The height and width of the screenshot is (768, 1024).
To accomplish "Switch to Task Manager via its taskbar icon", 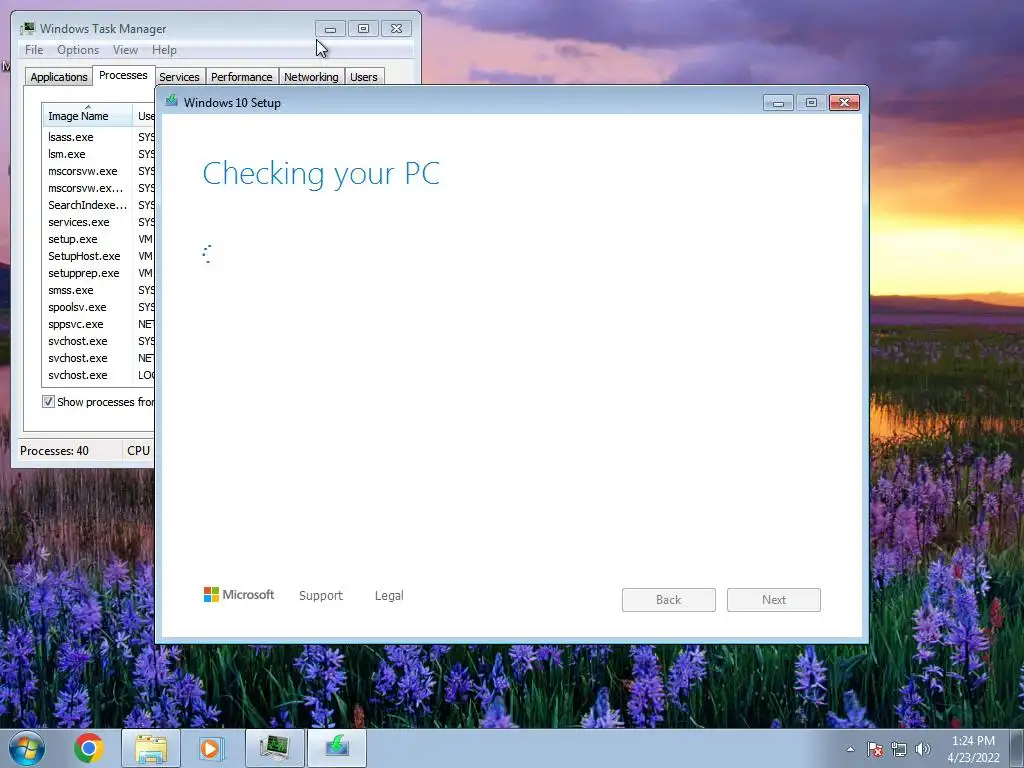I will [274, 748].
